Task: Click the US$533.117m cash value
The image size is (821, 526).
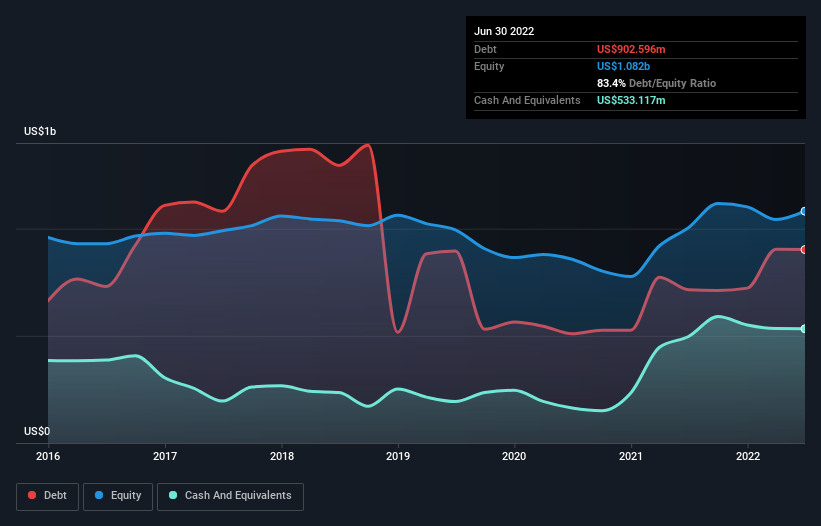Action: click(631, 100)
